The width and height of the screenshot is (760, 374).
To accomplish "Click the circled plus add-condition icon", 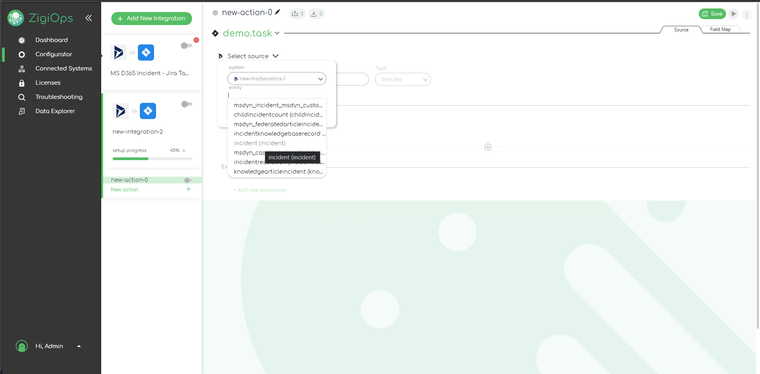I will pyautogui.click(x=488, y=147).
